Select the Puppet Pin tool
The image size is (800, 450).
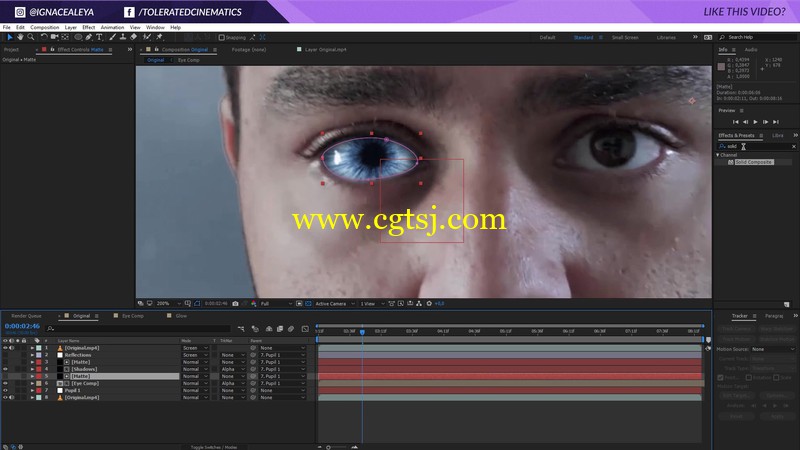160,37
